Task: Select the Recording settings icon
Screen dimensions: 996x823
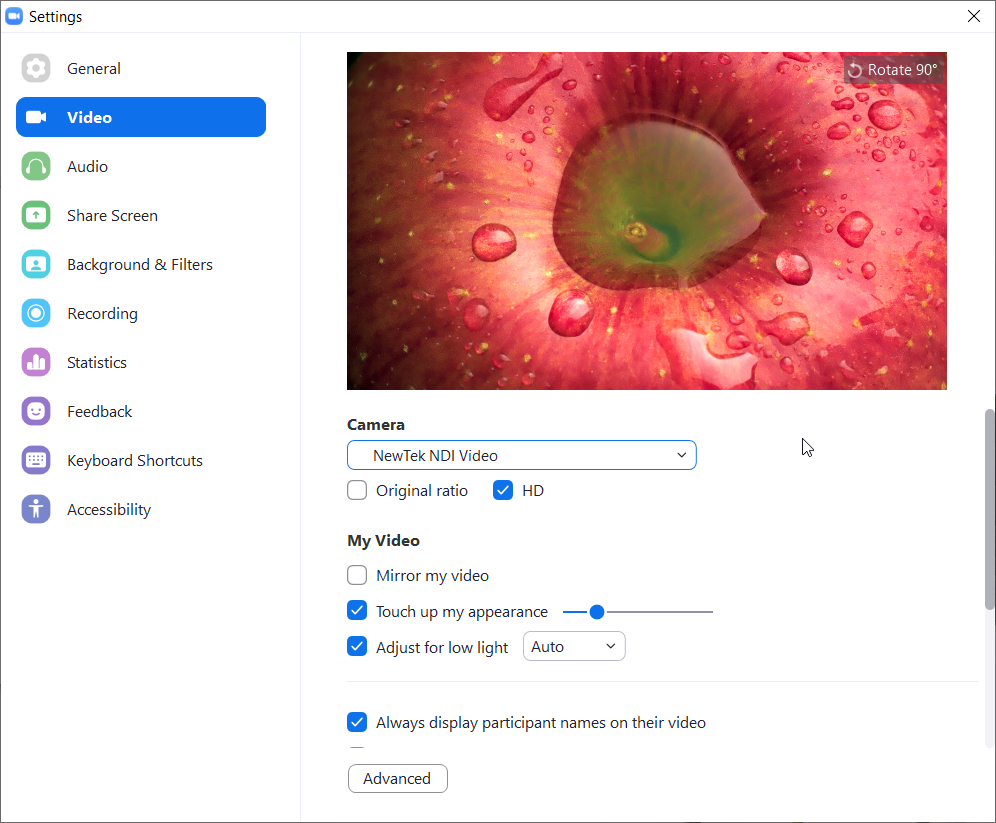Action: click(x=36, y=313)
